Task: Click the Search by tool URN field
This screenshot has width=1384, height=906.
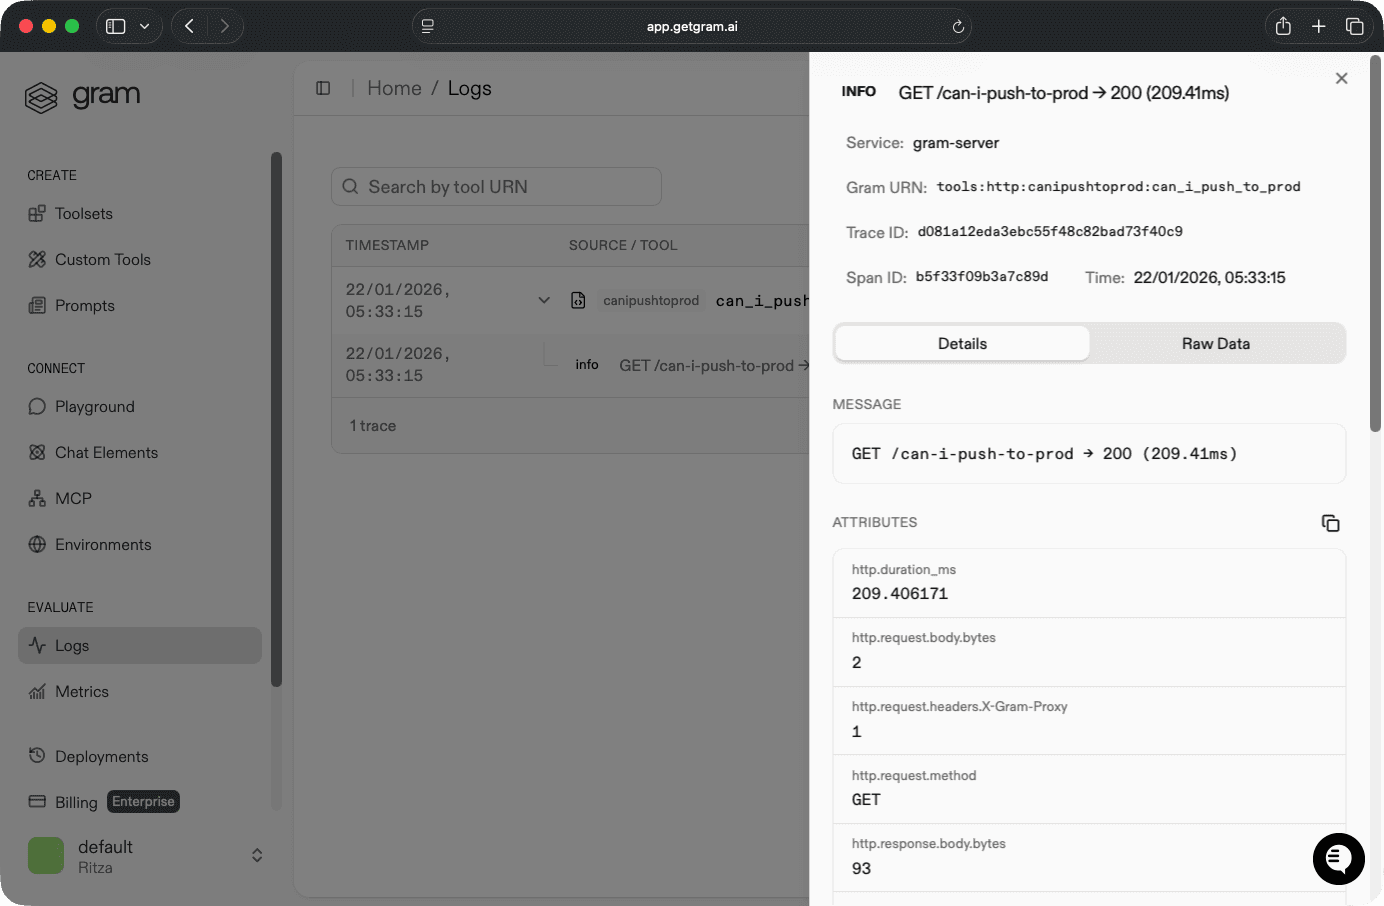Action: pos(496,186)
